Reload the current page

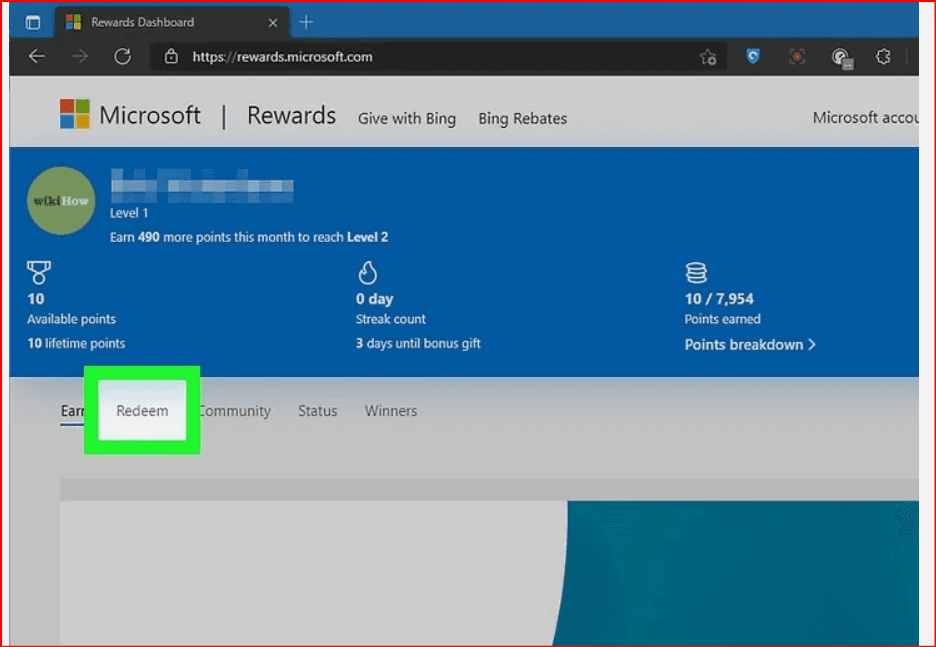pyautogui.click(x=122, y=57)
